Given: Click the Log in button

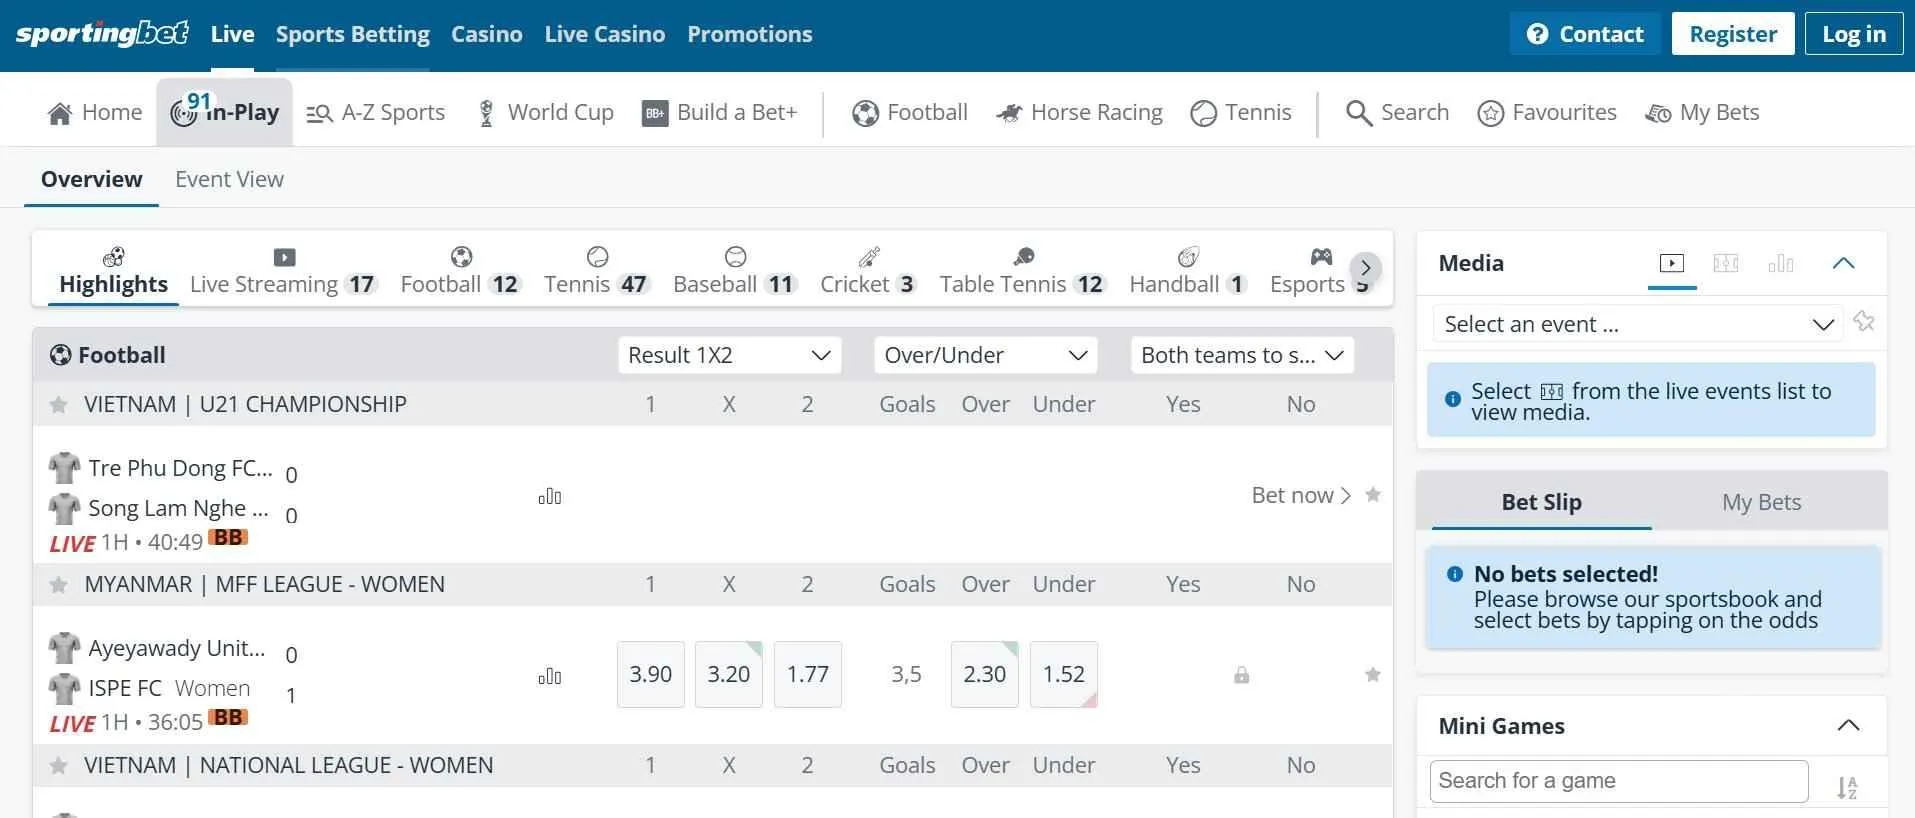Looking at the screenshot, I should tap(1854, 34).
